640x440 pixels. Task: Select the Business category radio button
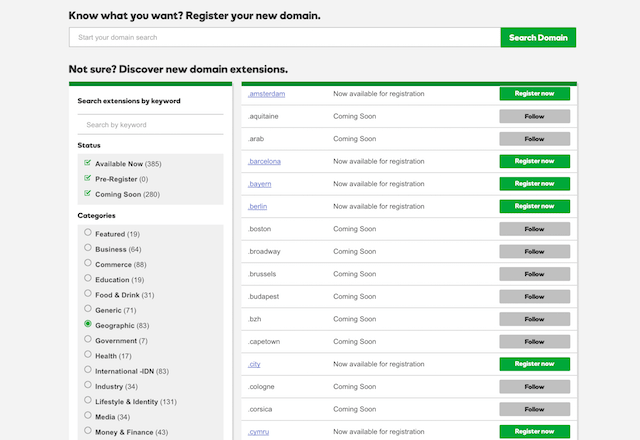pyautogui.click(x=88, y=248)
